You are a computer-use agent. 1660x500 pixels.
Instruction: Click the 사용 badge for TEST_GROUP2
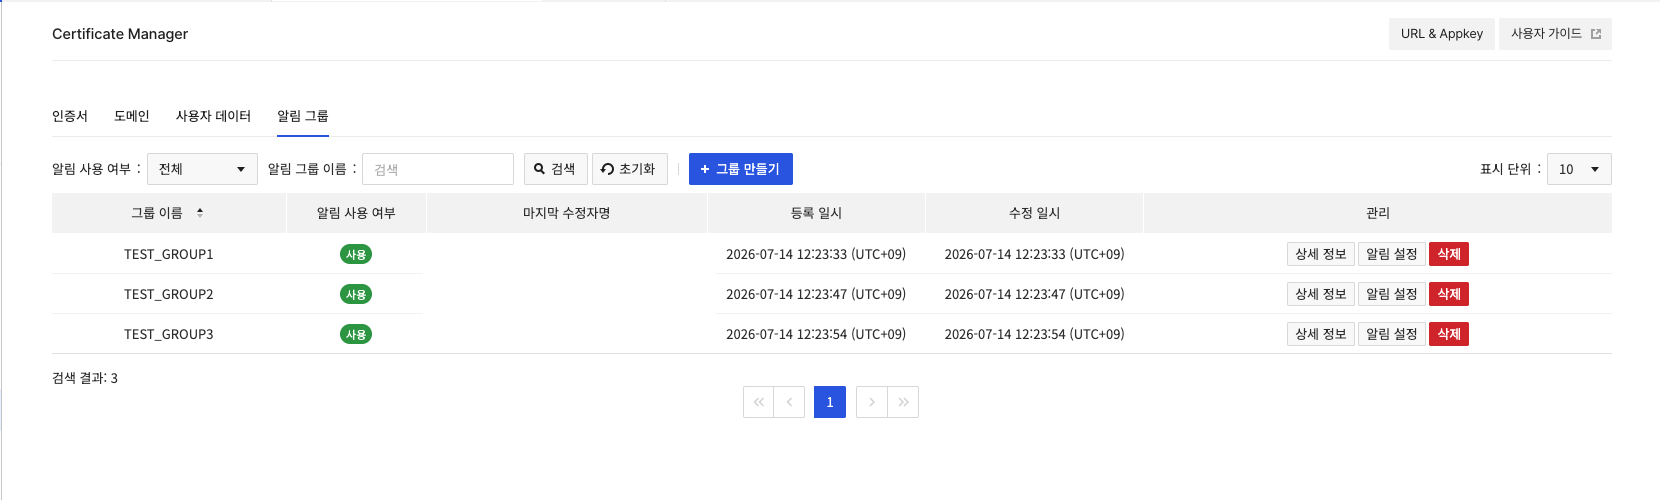pyautogui.click(x=356, y=294)
